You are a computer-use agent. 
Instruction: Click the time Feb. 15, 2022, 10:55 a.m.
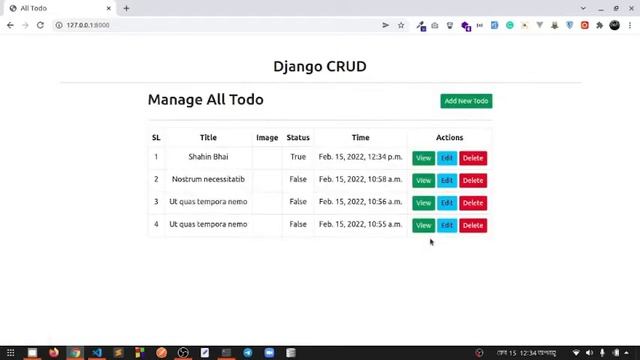pyautogui.click(x=360, y=224)
